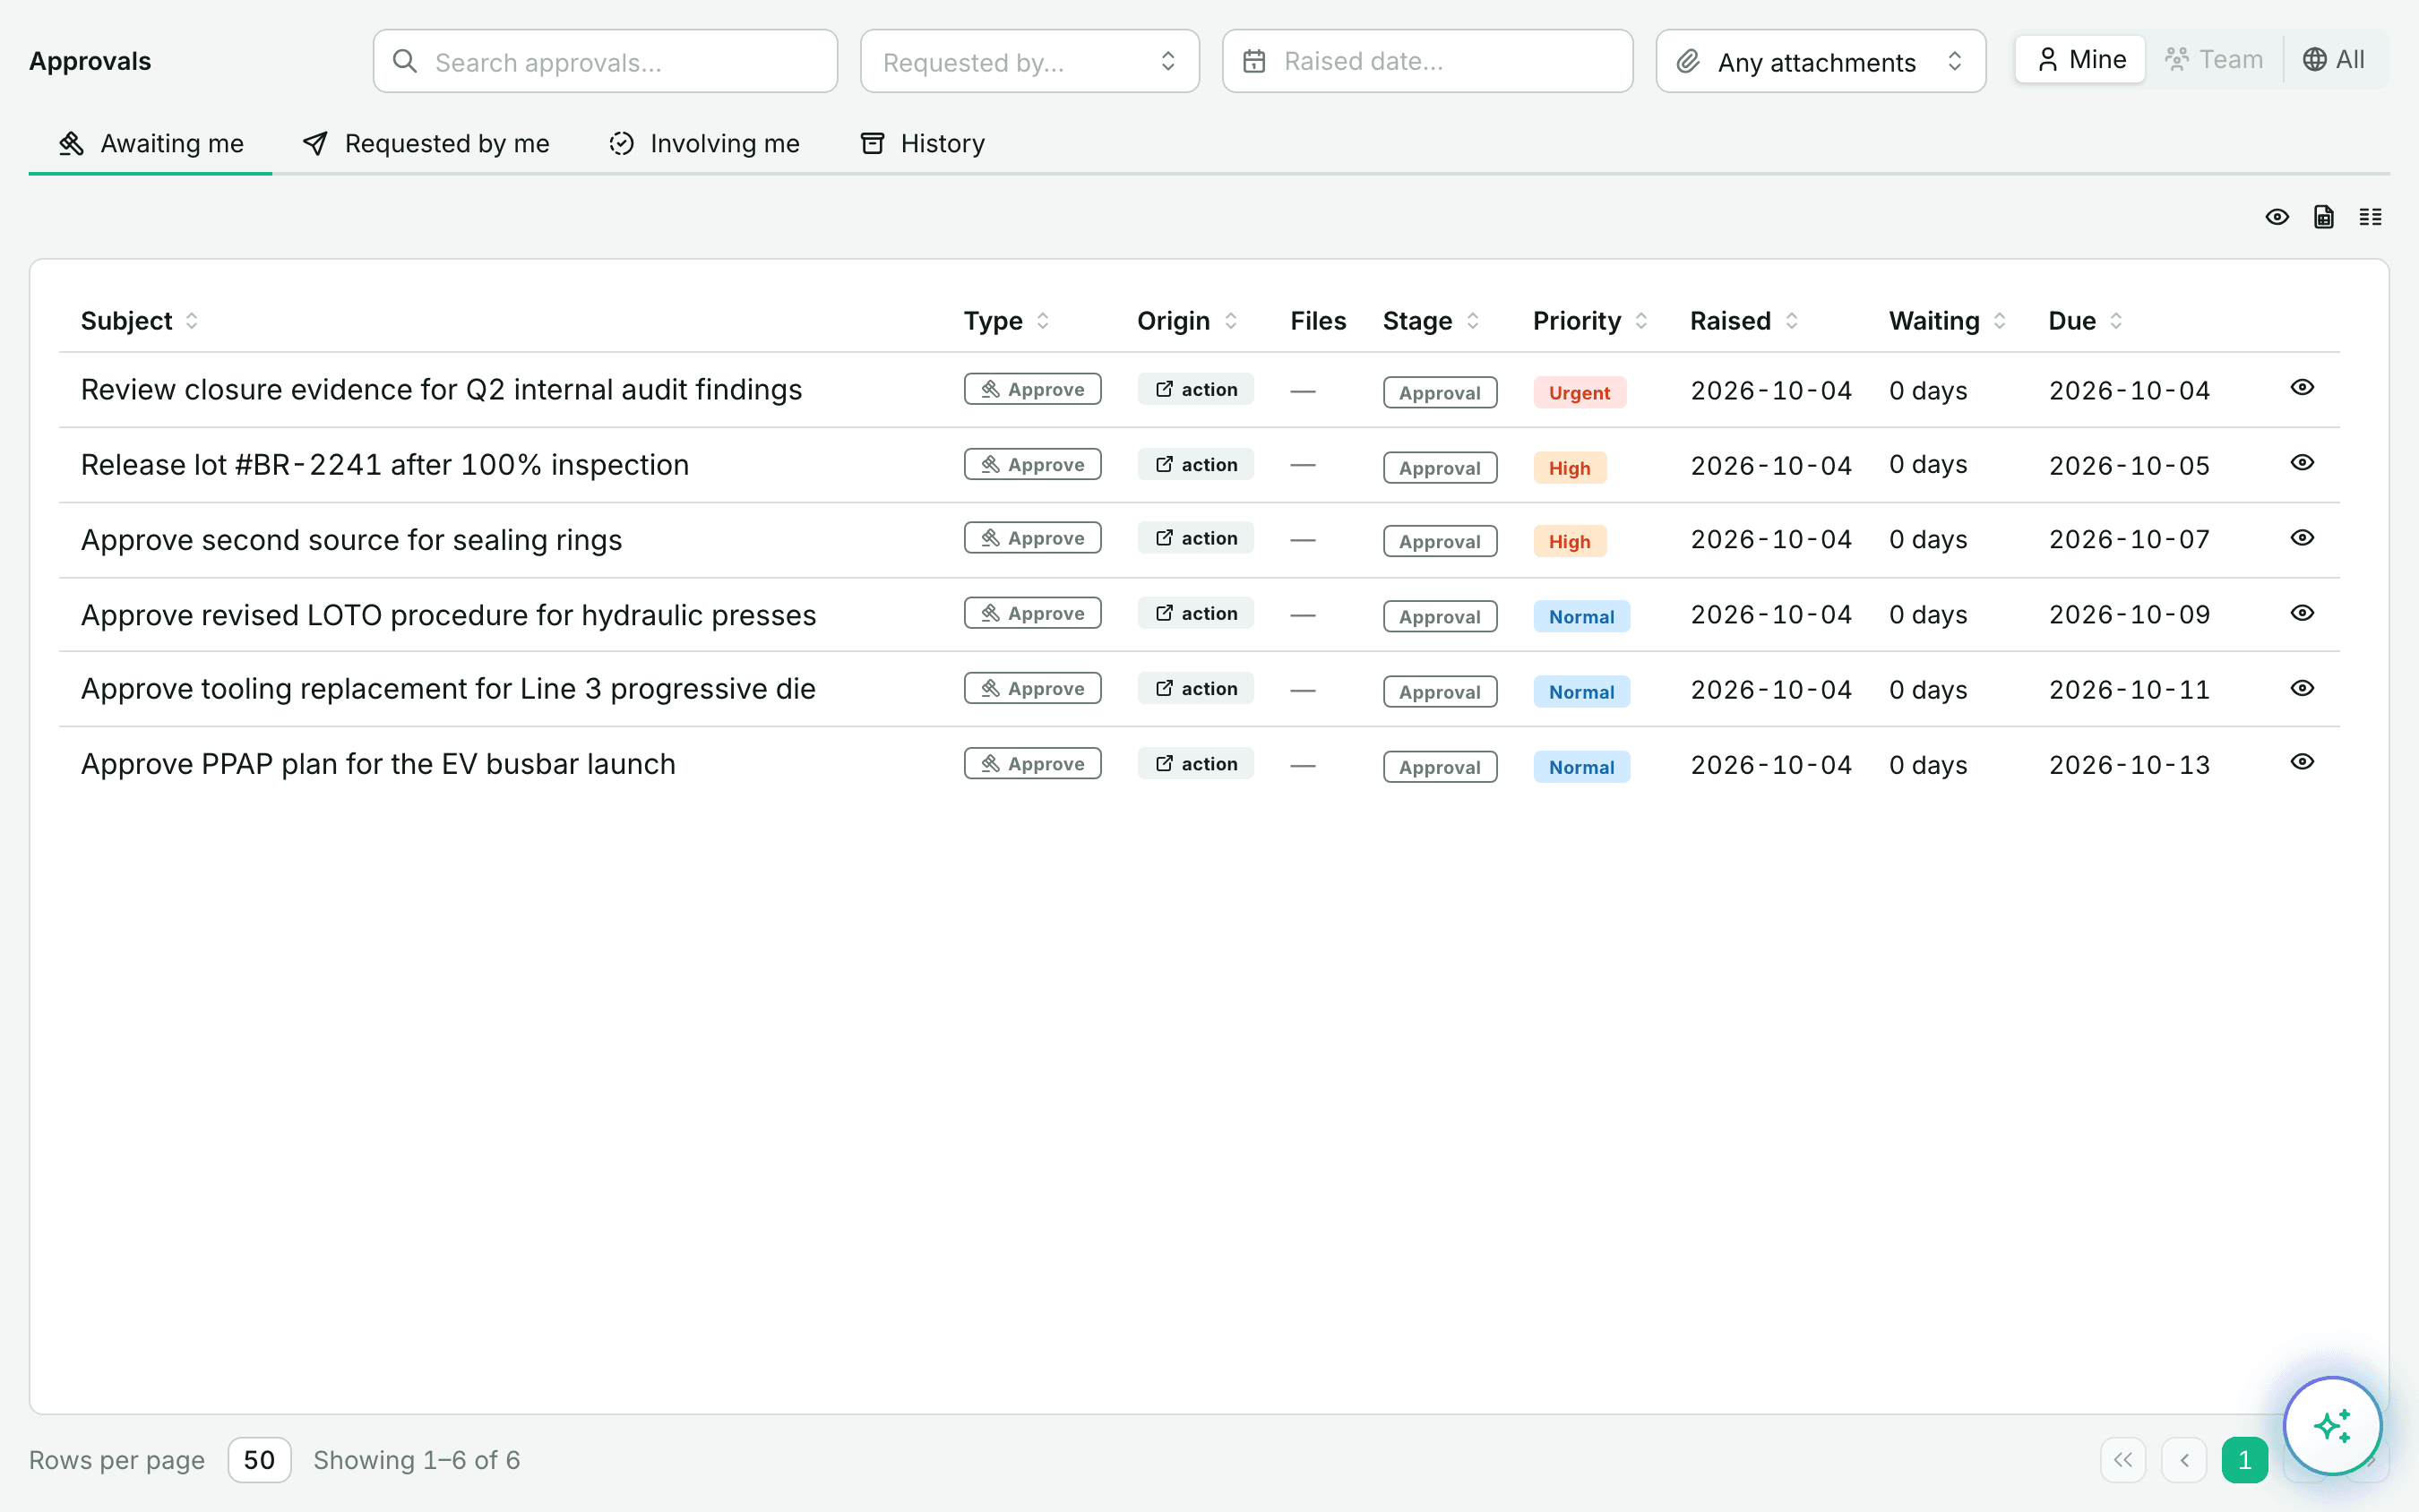View sealing rings approval eye icon
Viewport: 2419px width, 1512px height.
[x=2302, y=537]
